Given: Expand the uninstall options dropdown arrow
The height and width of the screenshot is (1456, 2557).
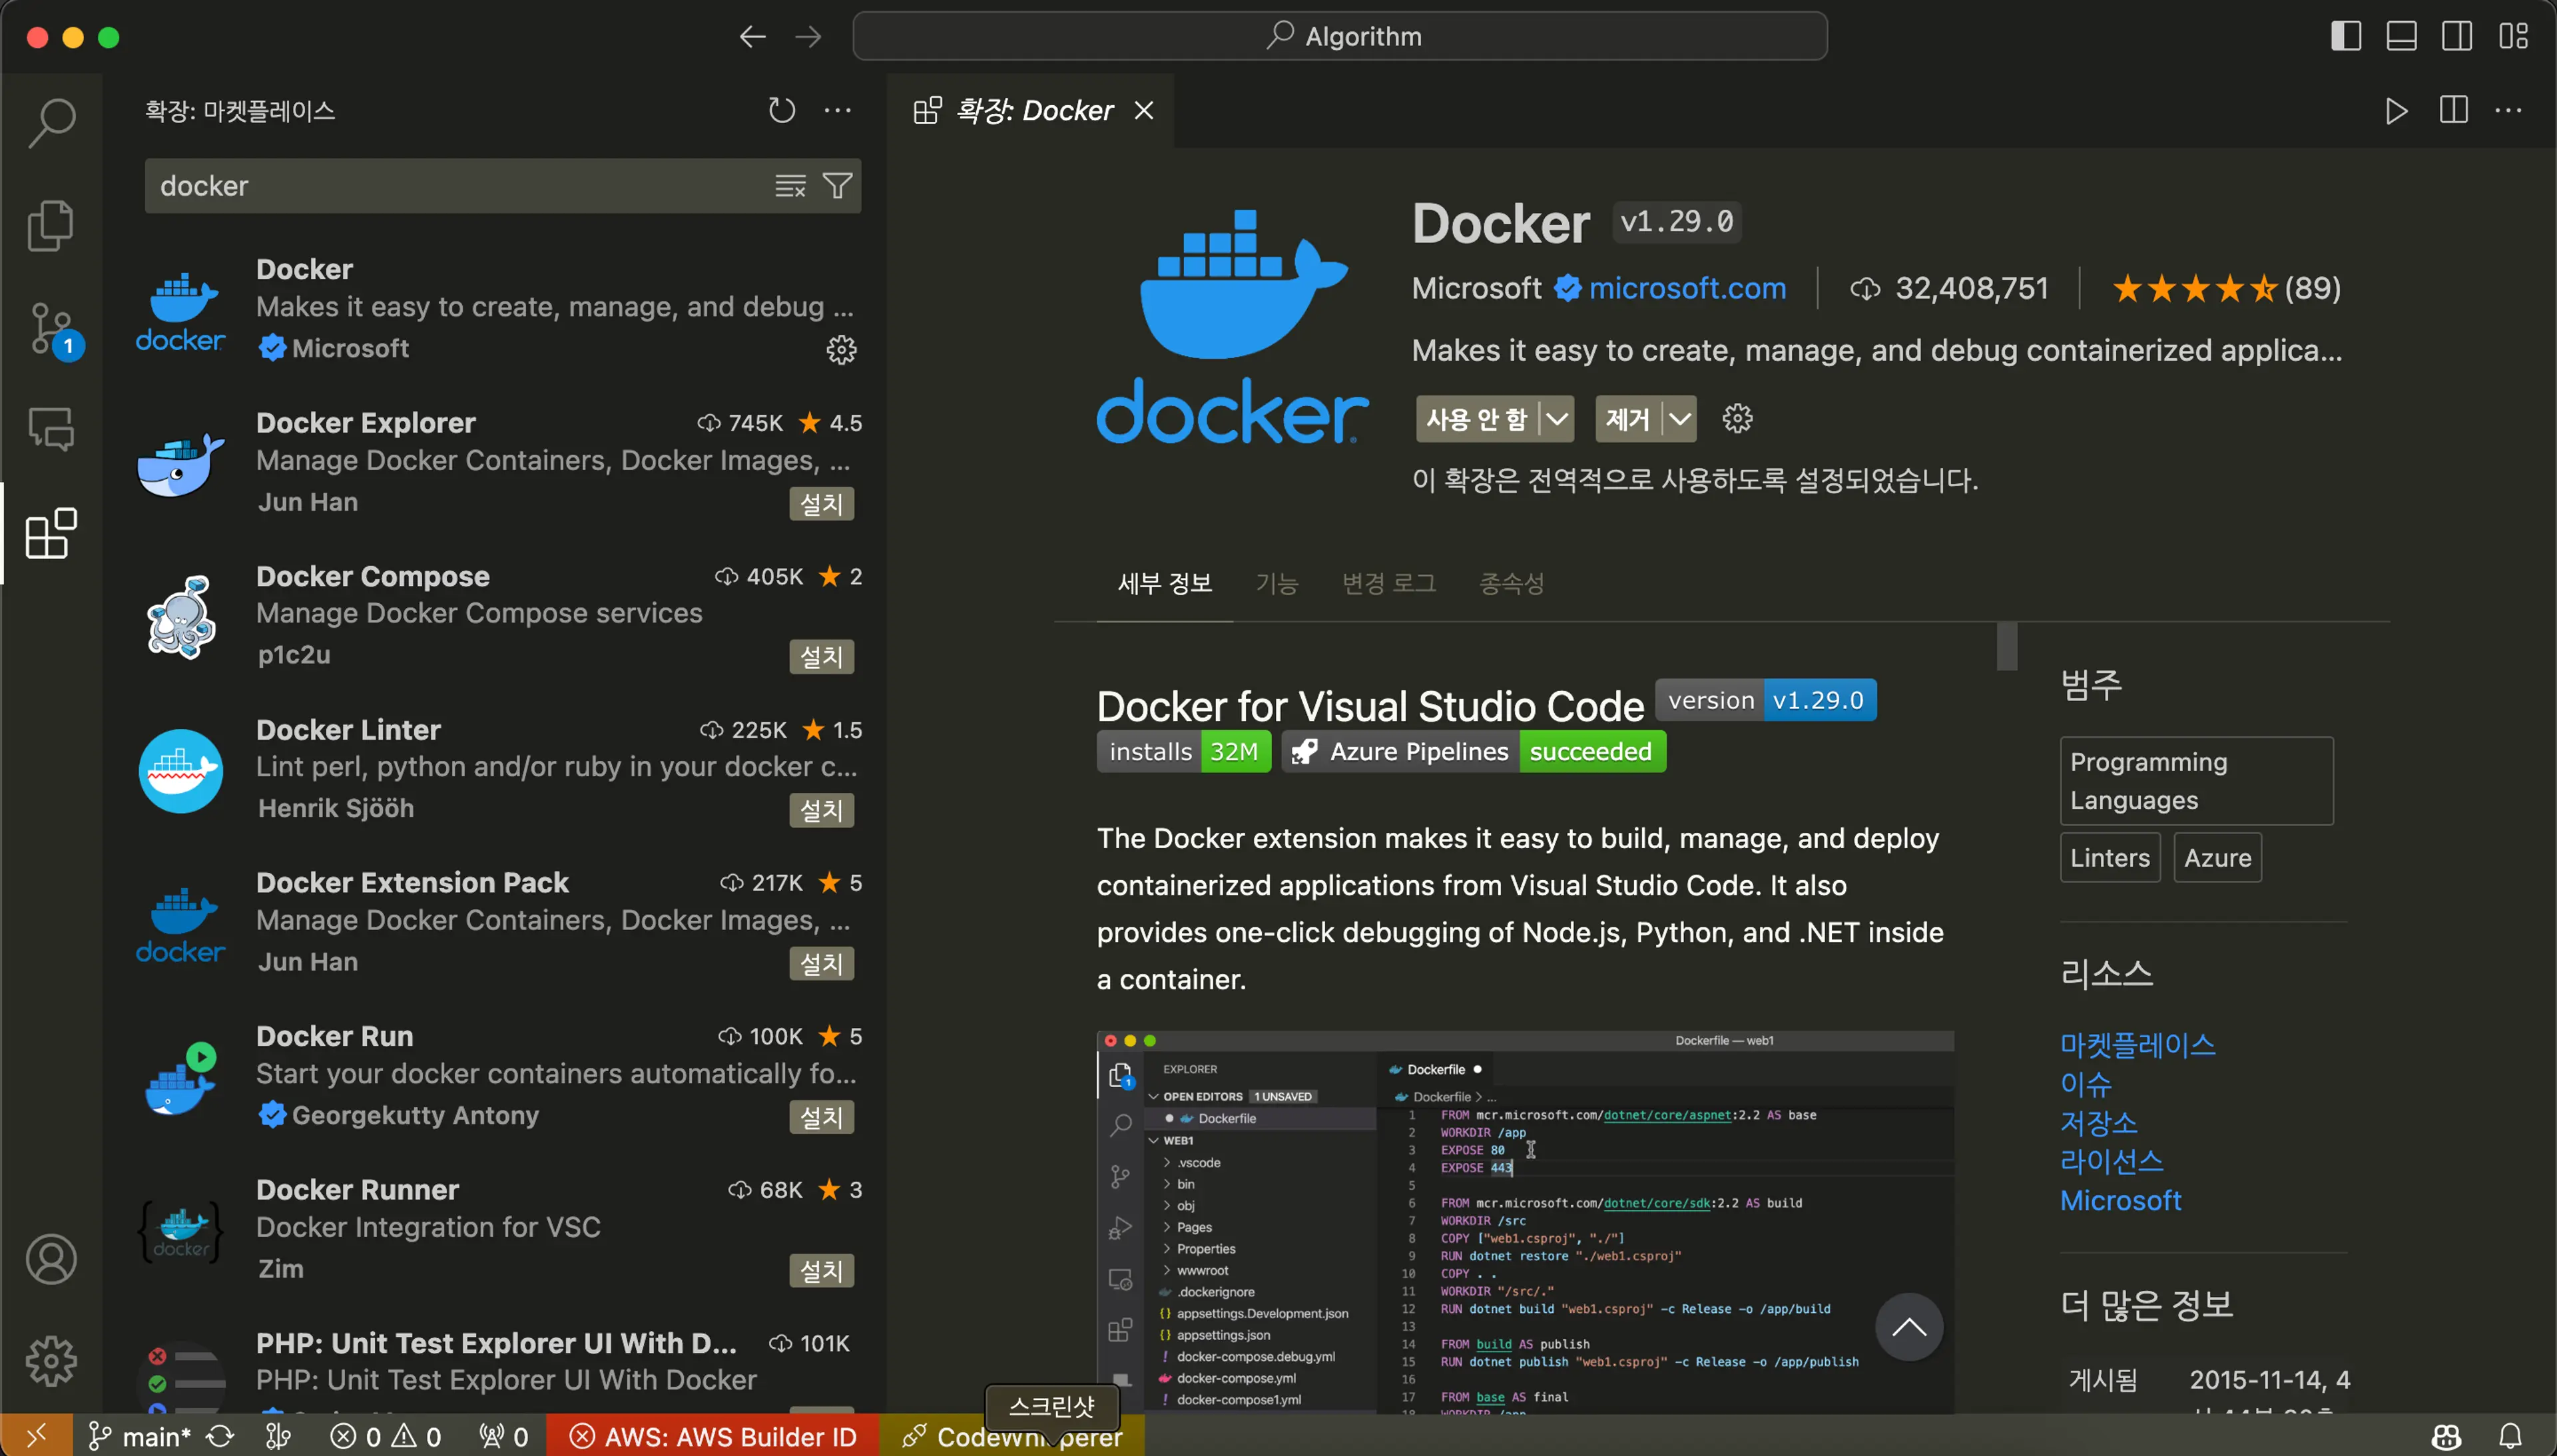Looking at the screenshot, I should (x=1680, y=418).
